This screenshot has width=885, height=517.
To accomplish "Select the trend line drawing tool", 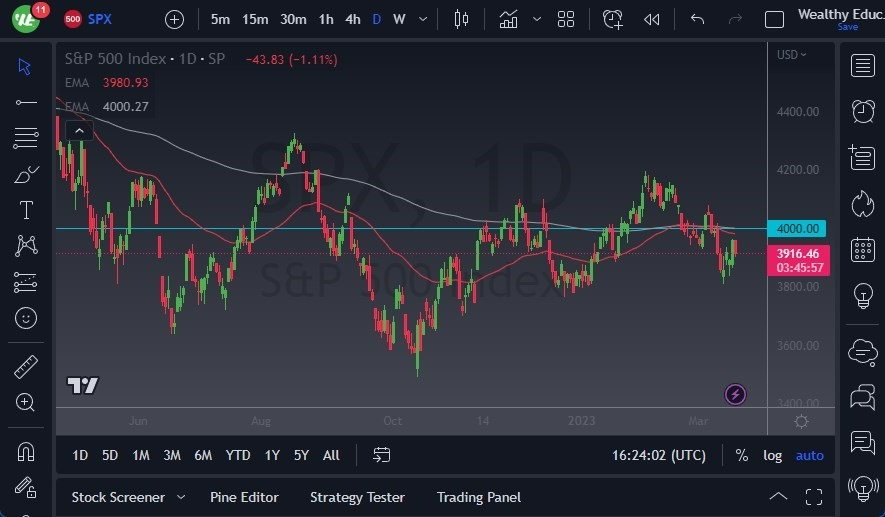I will [x=25, y=102].
